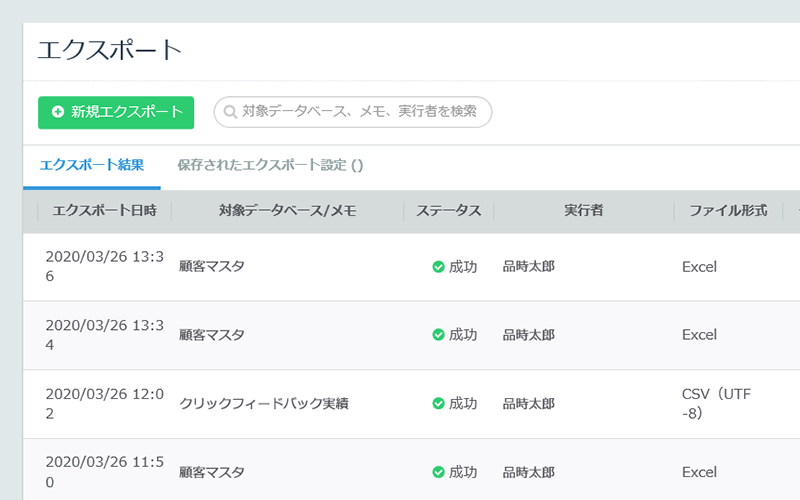Image resolution: width=800 pixels, height=500 pixels.
Task: Select 顧客マスタ entry dated 13:36
Action: click(x=212, y=266)
